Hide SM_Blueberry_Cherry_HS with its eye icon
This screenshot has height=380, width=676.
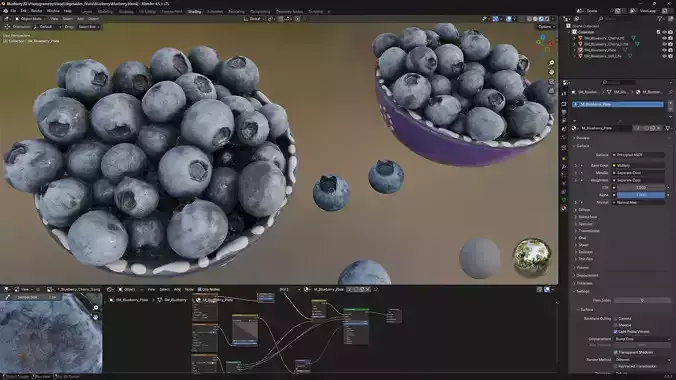point(664,38)
